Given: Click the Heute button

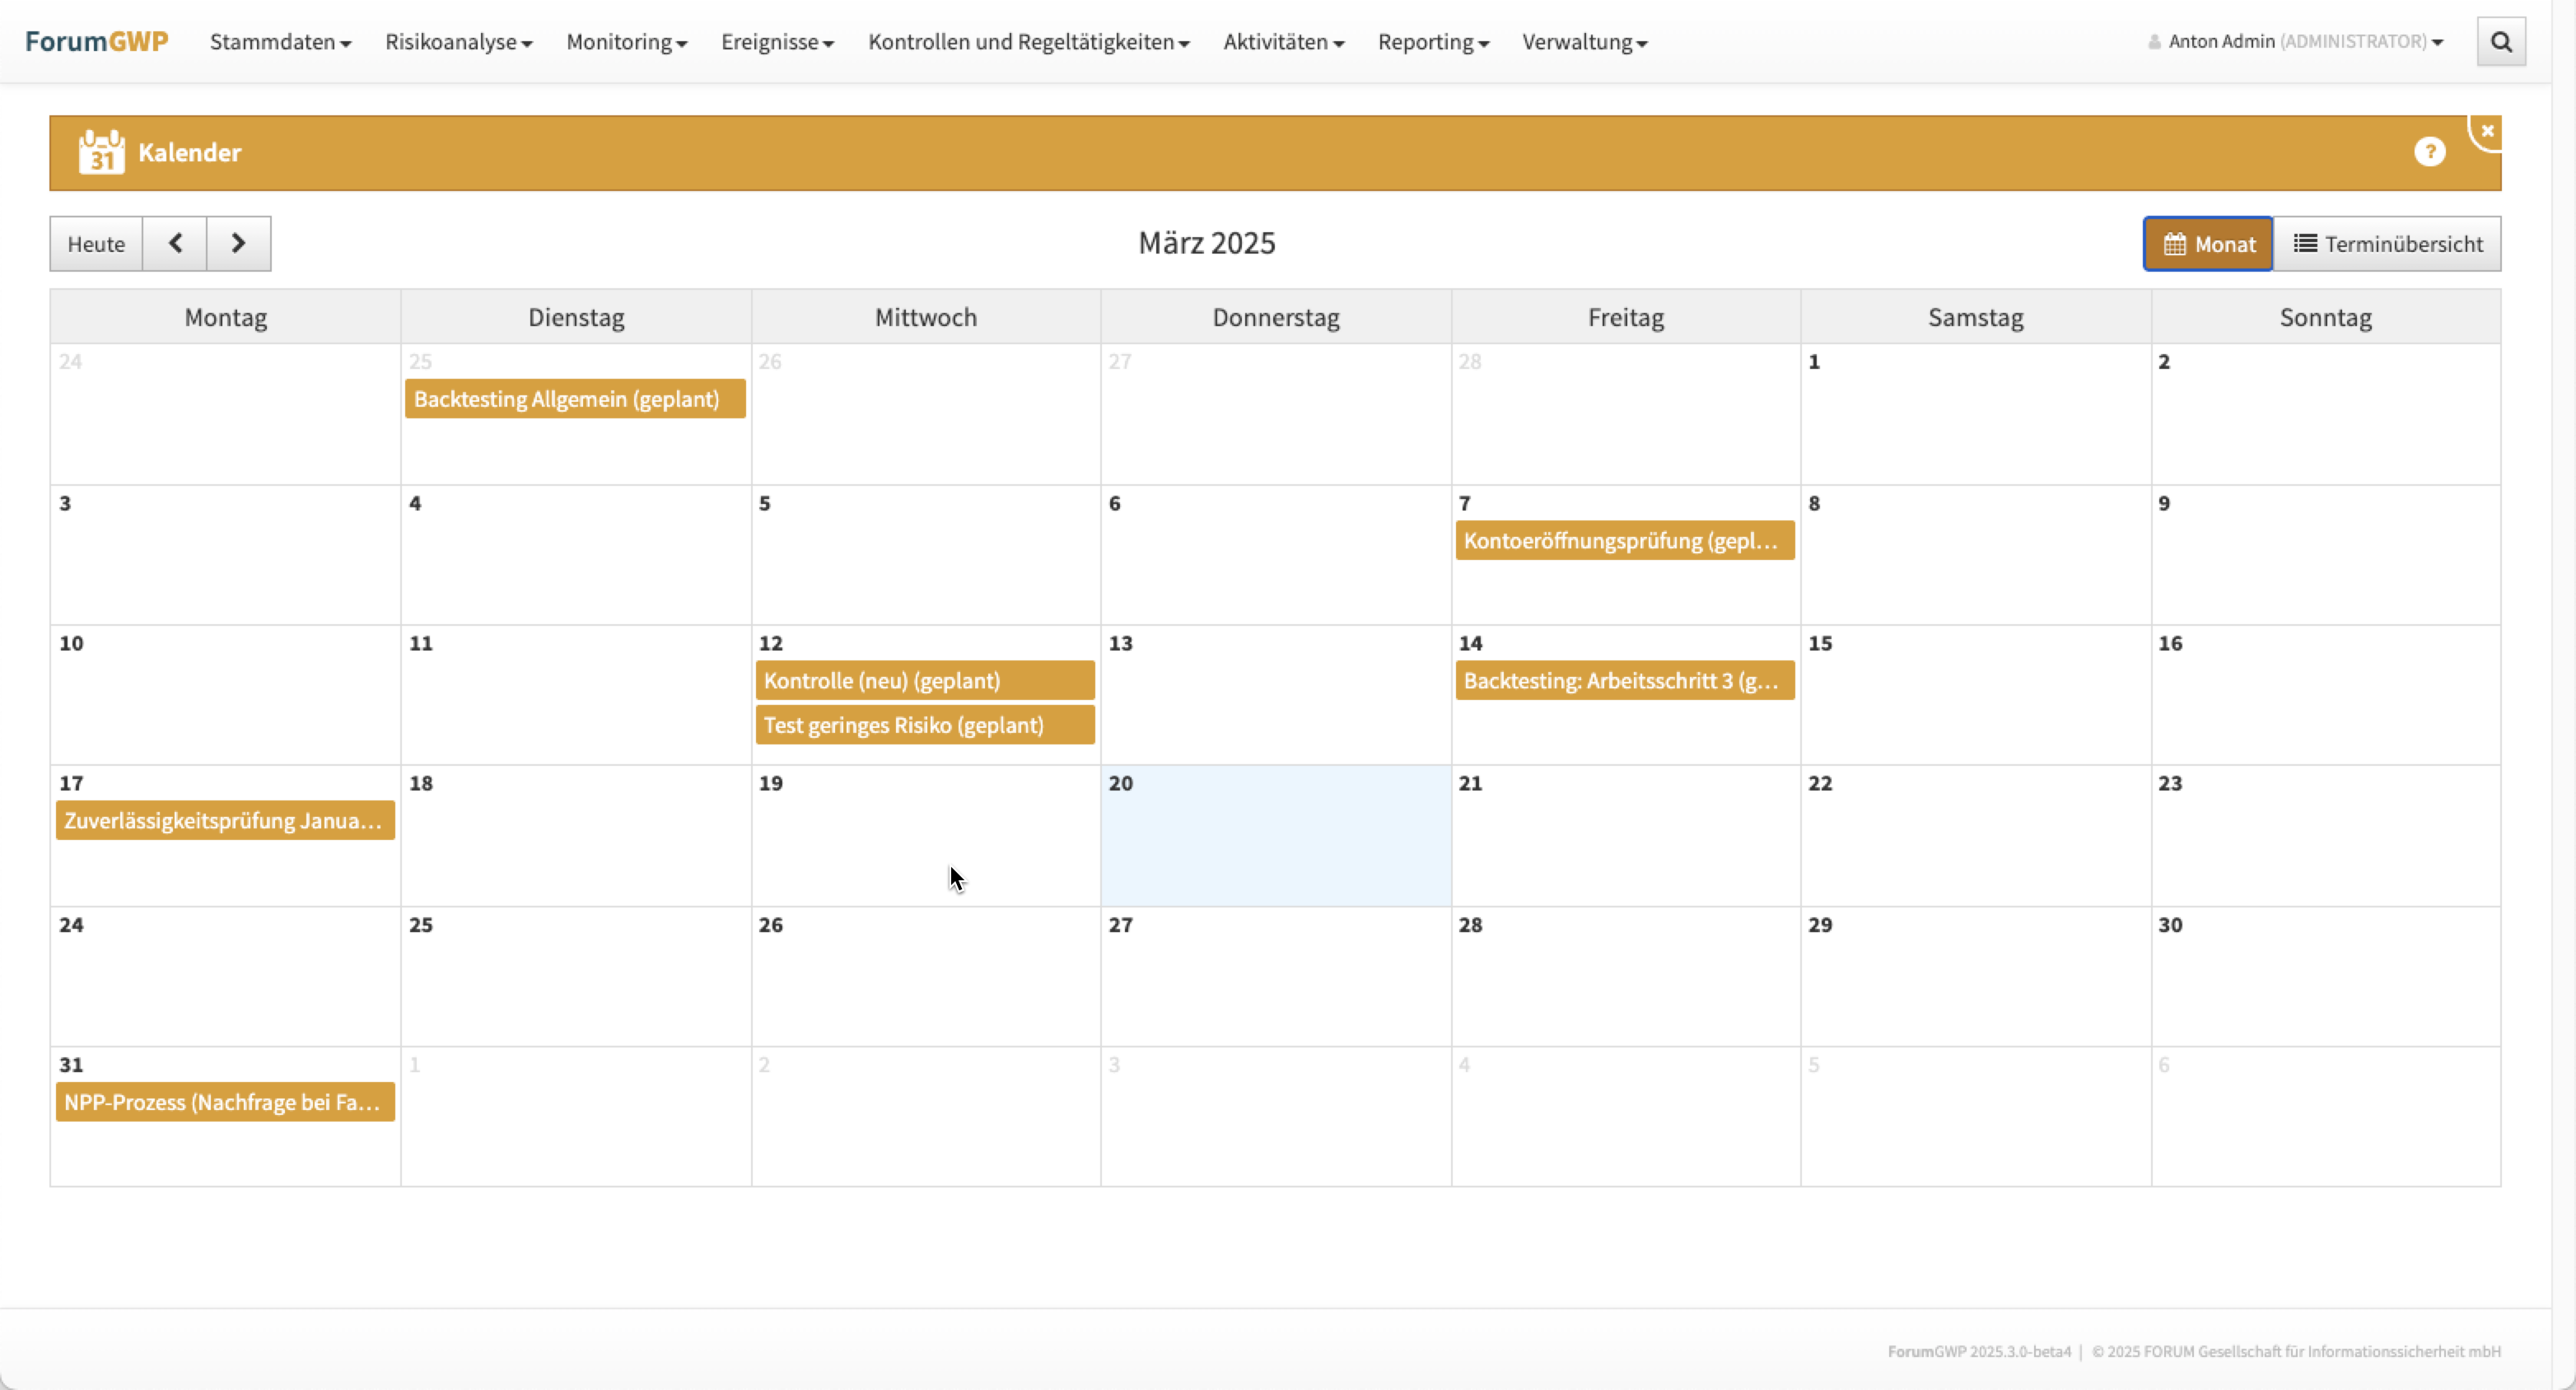Looking at the screenshot, I should point(96,244).
